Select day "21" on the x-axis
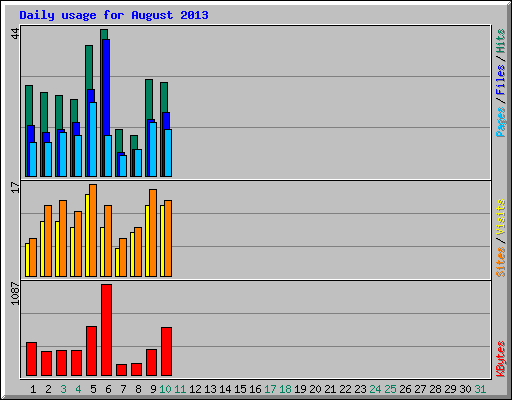Image resolution: width=512 pixels, height=400 pixels. pyautogui.click(x=330, y=389)
